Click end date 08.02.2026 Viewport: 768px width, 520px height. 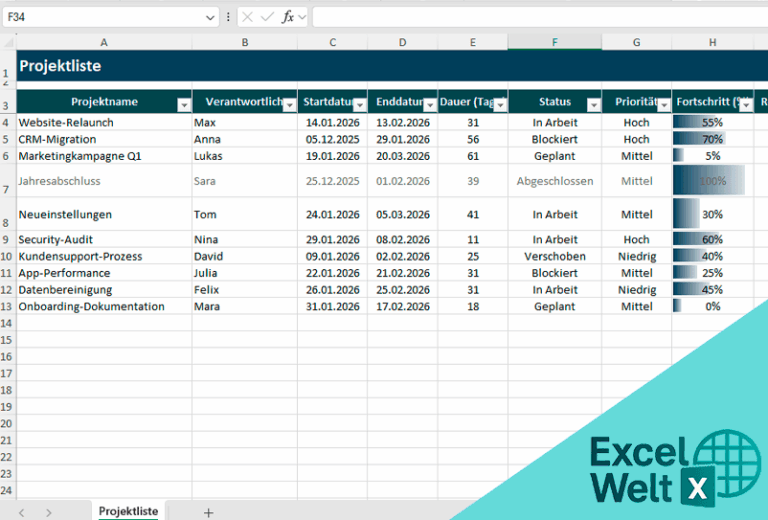(x=403, y=239)
